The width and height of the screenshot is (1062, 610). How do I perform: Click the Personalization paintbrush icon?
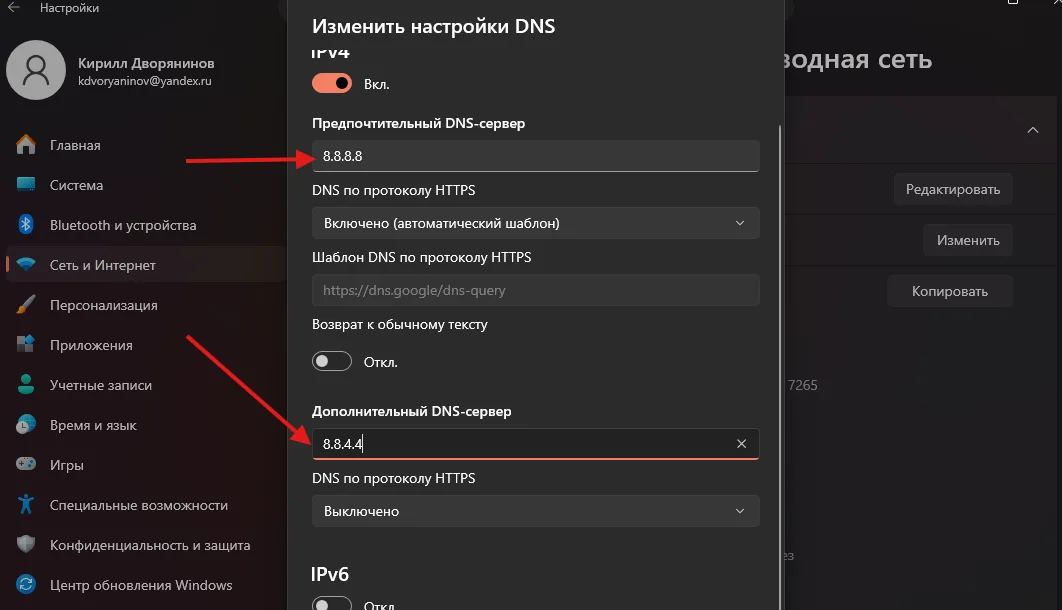coord(27,305)
